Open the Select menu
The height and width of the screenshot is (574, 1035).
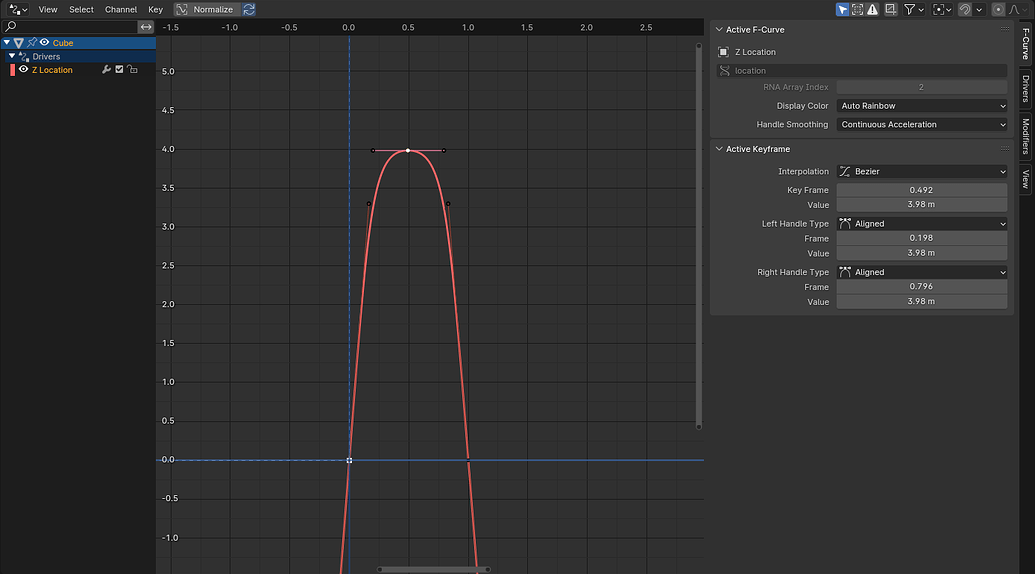(81, 9)
